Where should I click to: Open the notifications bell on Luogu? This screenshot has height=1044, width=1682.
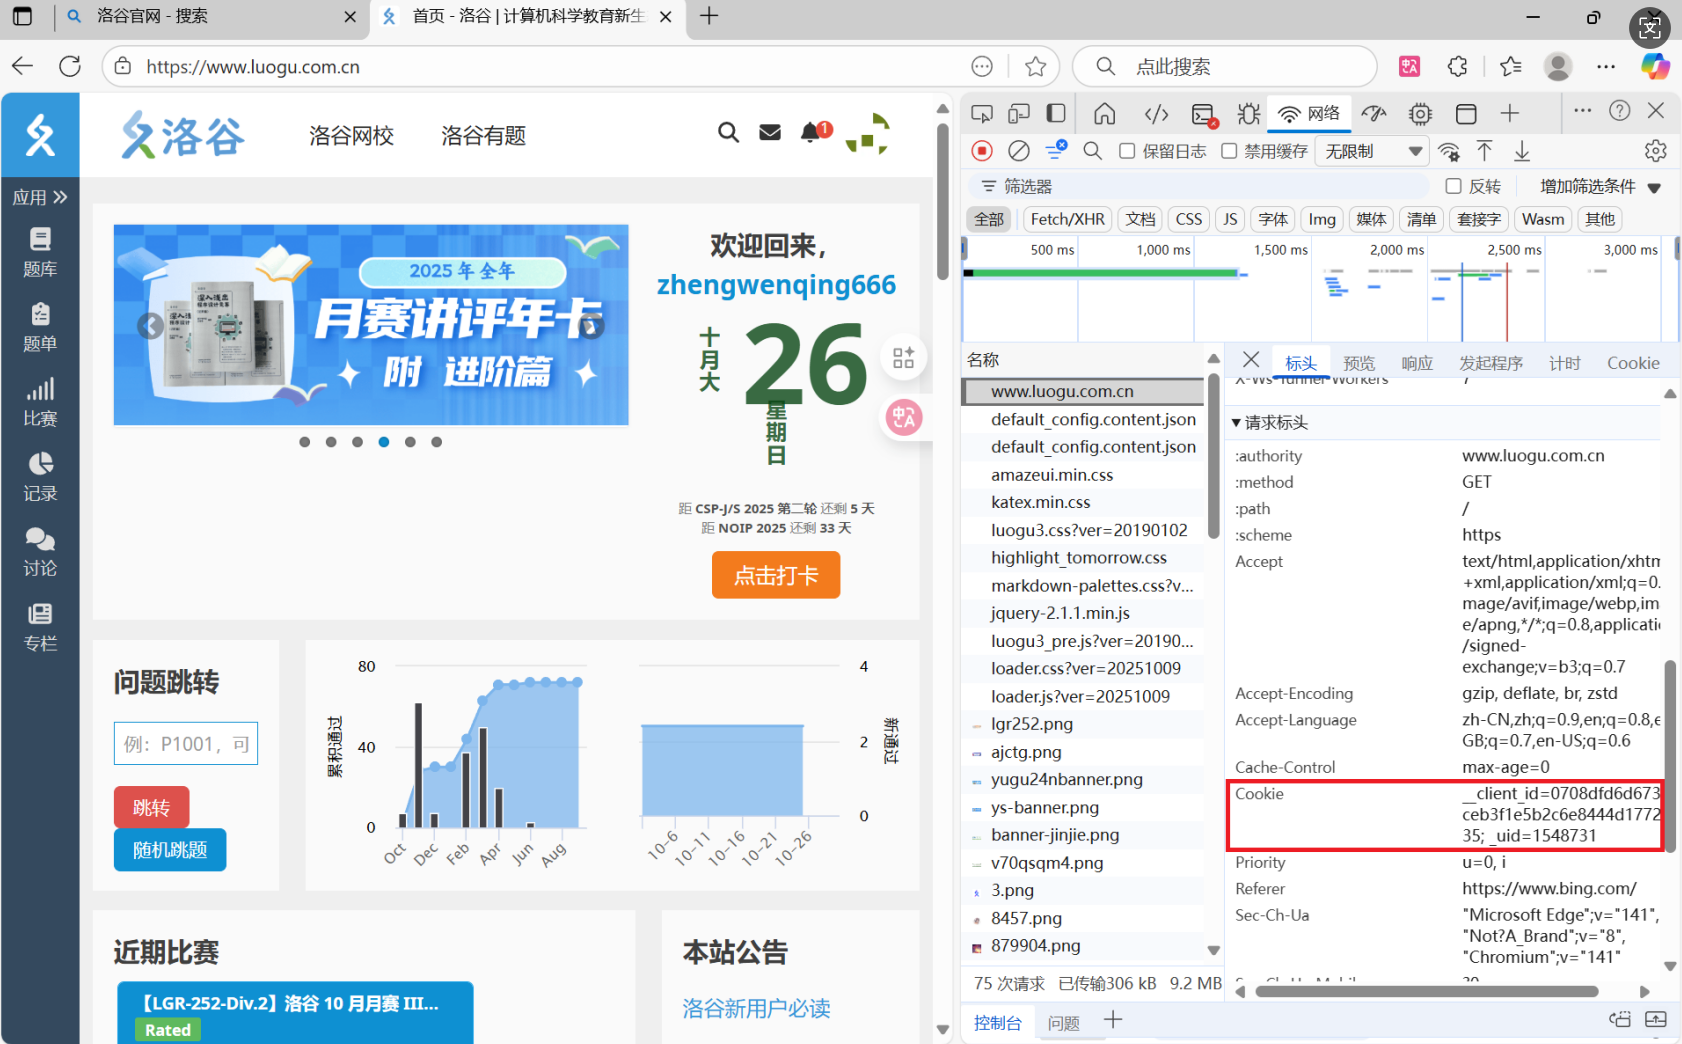point(811,133)
